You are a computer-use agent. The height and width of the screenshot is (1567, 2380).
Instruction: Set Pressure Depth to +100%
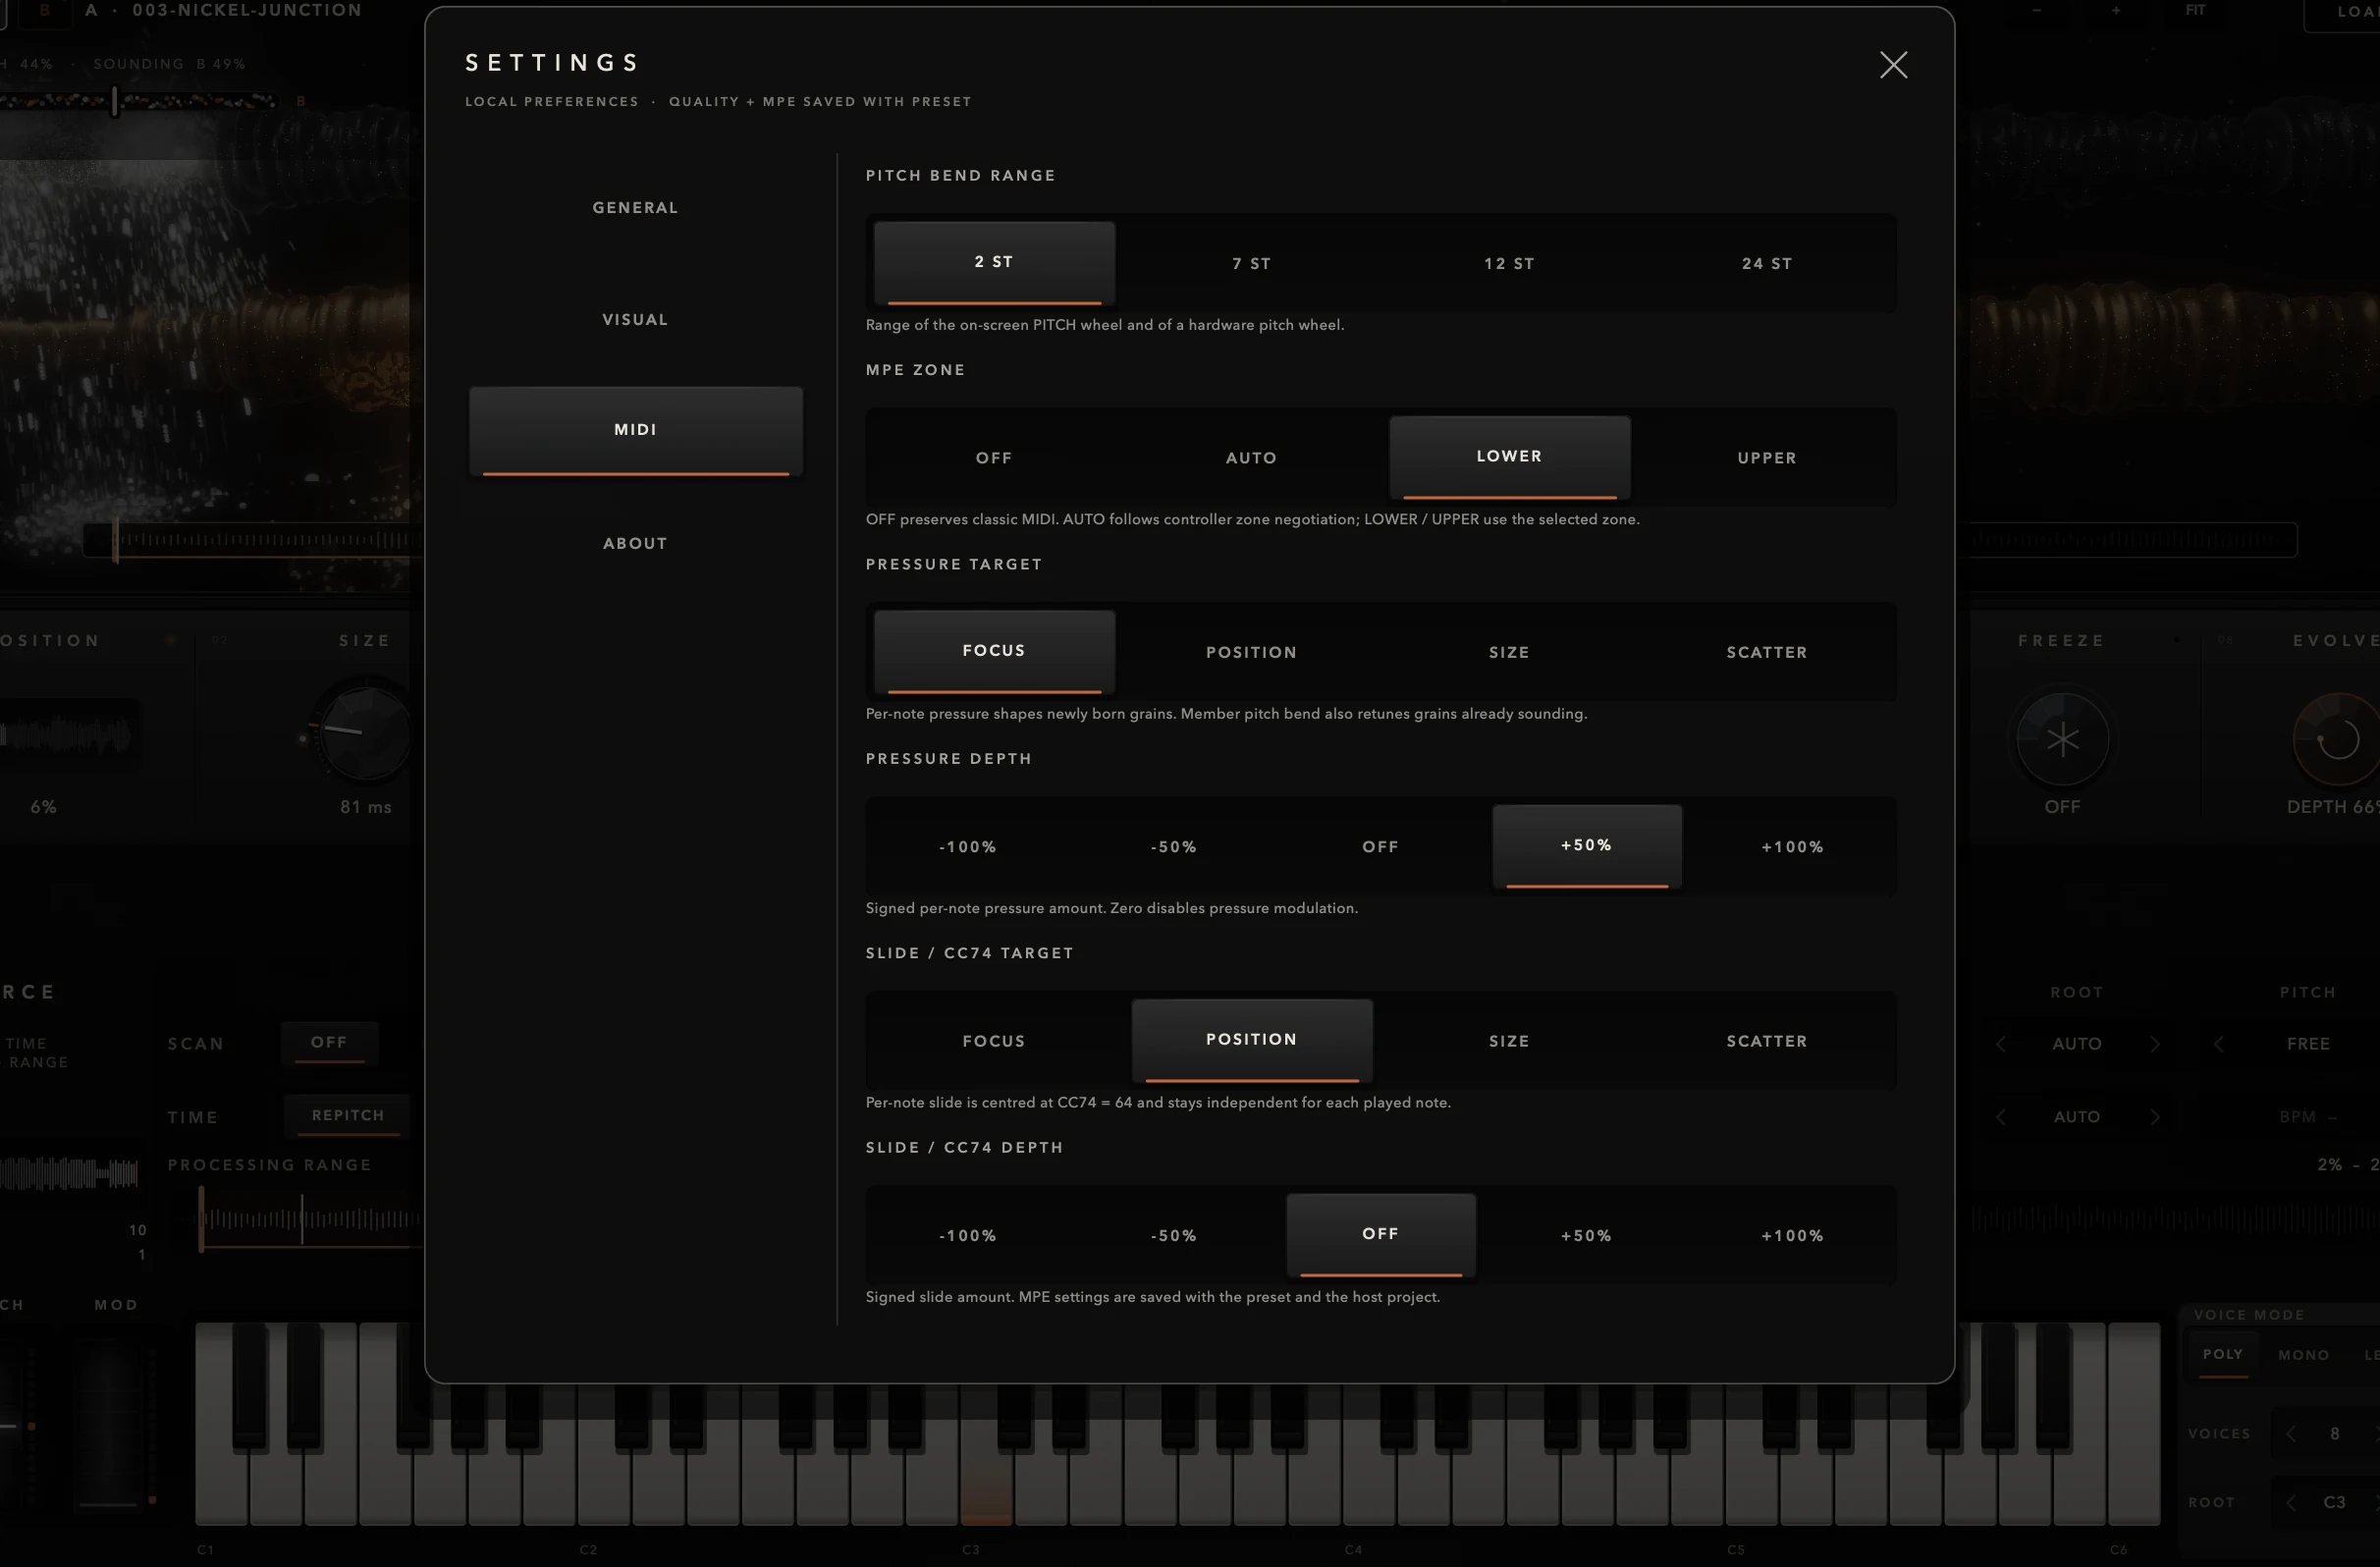(1792, 846)
